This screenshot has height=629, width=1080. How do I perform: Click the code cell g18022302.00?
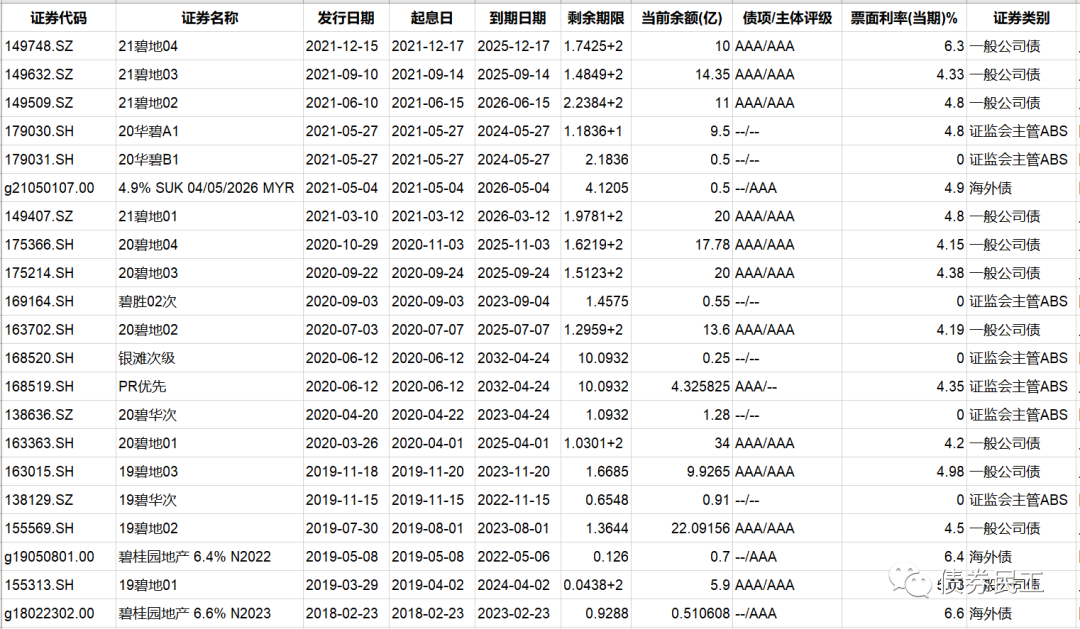coord(58,613)
